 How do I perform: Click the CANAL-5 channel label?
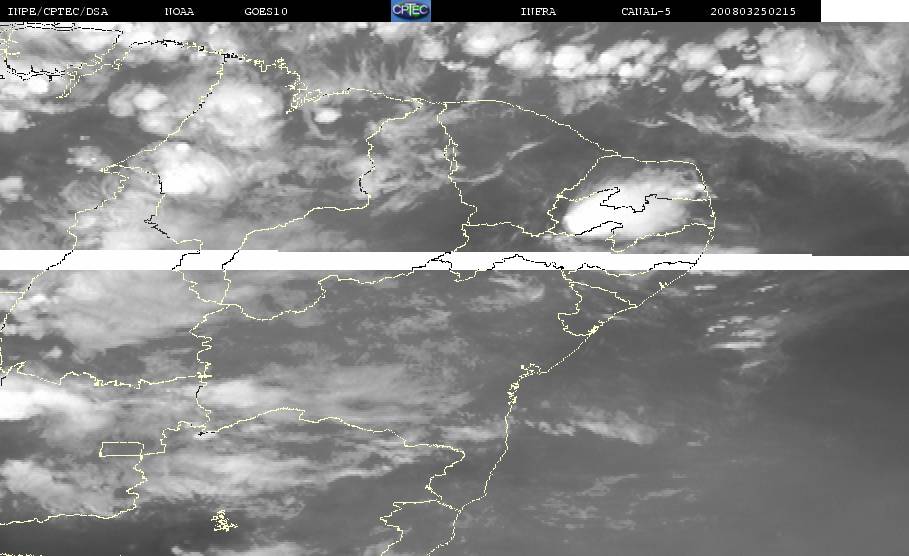coord(647,11)
